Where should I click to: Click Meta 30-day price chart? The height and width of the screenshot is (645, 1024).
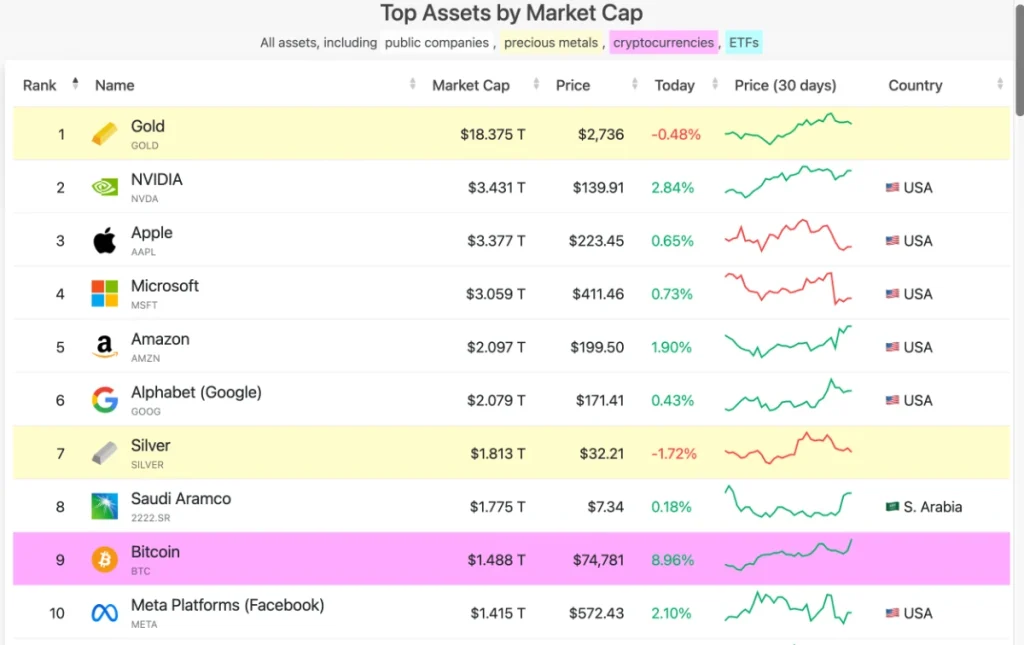tap(788, 608)
